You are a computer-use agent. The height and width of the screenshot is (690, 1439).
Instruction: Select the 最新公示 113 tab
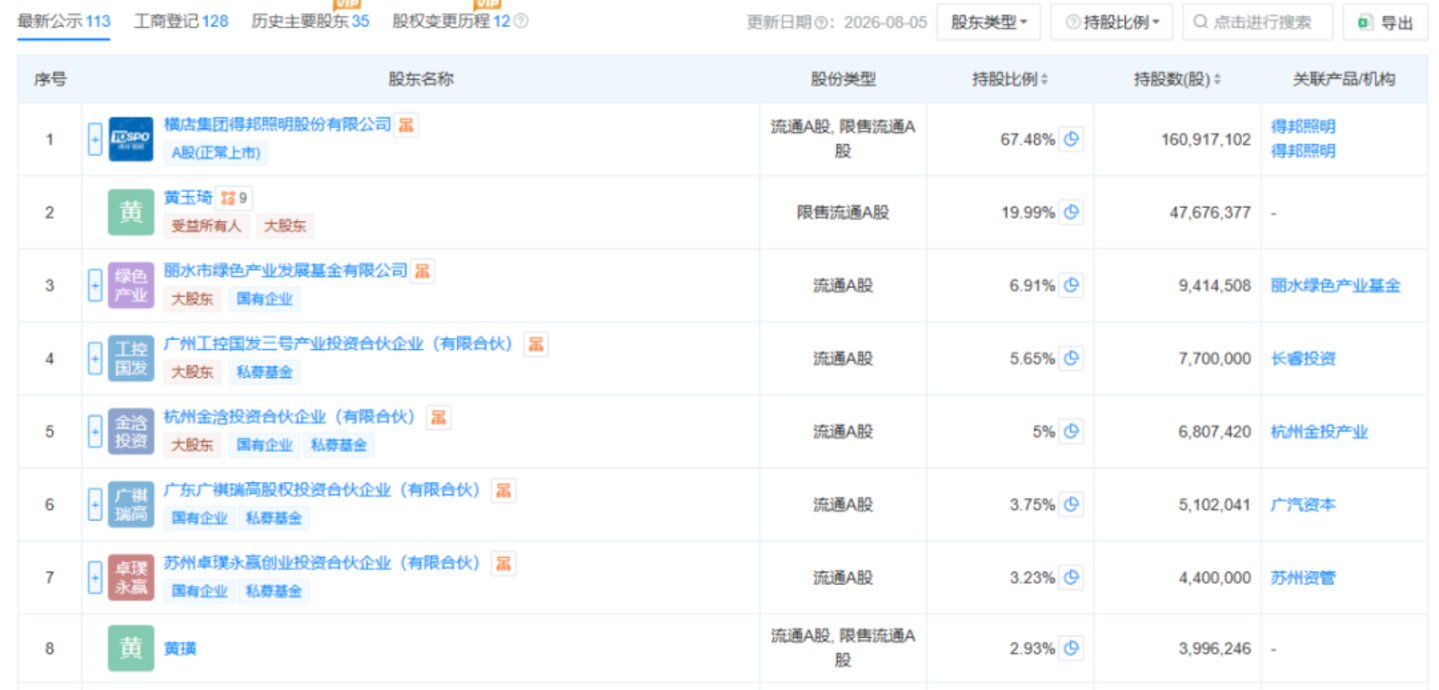point(64,21)
